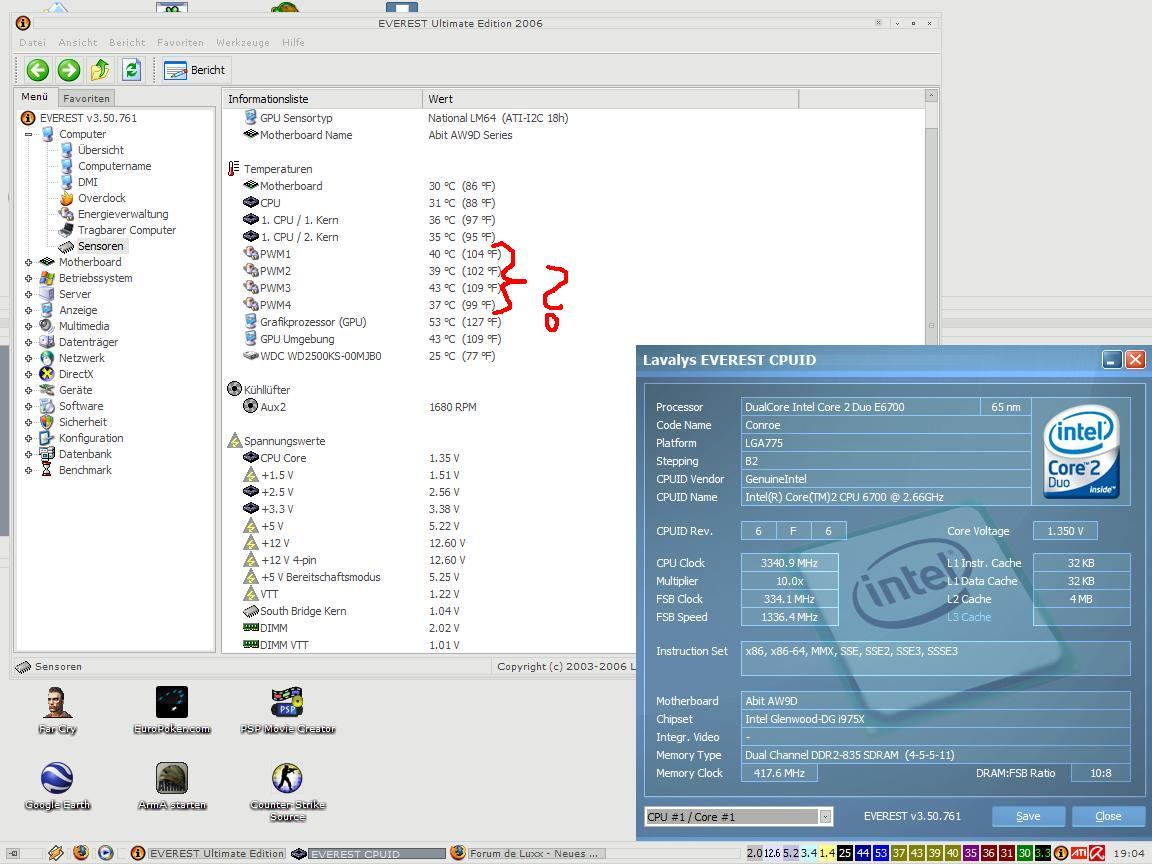
Task: Open the PSP Movie Creator desktop icon
Action: pyautogui.click(x=287, y=710)
